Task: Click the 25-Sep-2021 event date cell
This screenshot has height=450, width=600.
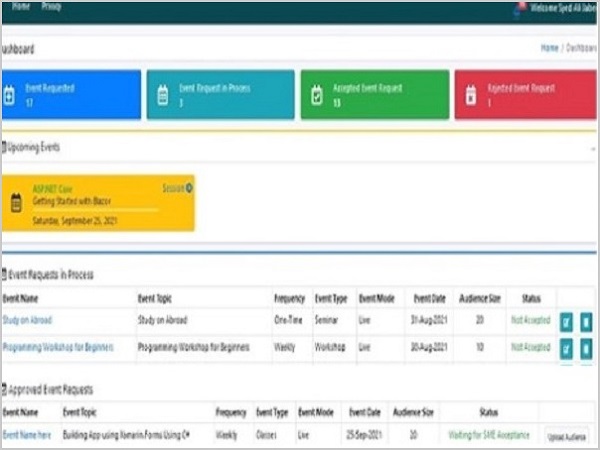Action: click(x=364, y=435)
